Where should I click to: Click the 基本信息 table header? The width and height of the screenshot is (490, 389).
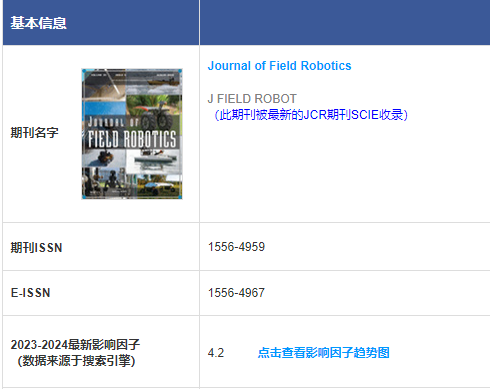[x=39, y=23]
